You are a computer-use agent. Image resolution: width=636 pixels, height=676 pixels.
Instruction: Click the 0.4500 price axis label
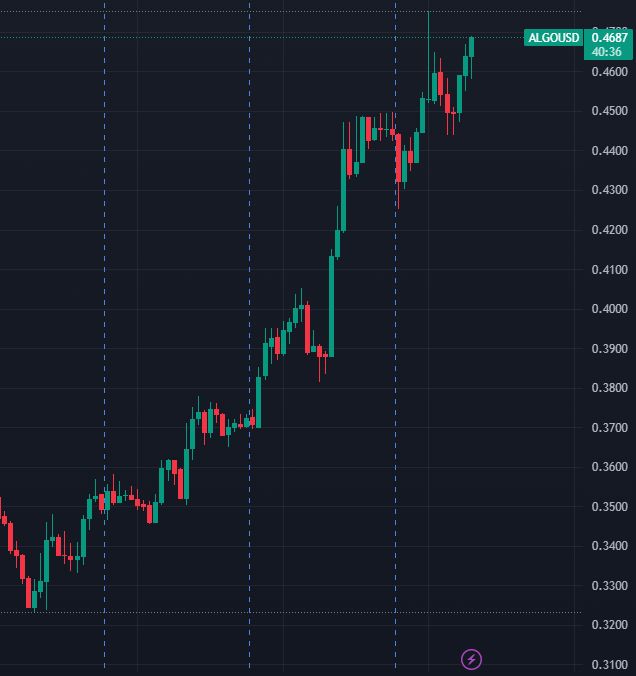pos(609,111)
